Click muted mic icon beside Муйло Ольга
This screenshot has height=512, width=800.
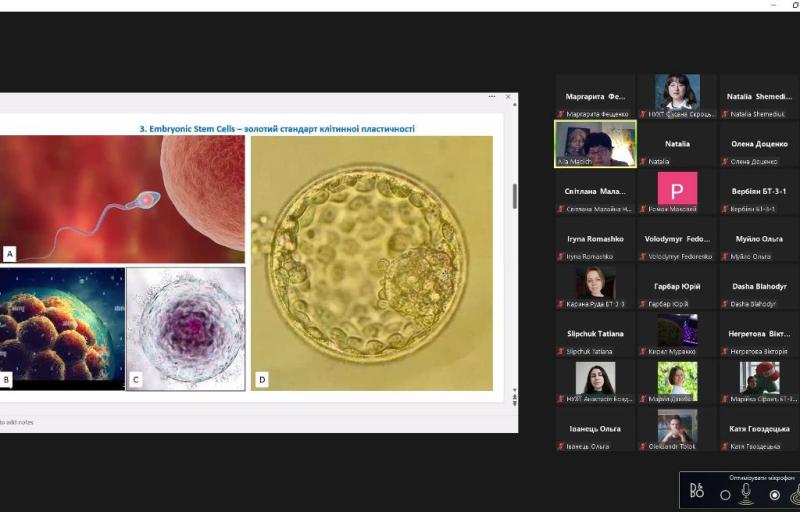pos(724,257)
